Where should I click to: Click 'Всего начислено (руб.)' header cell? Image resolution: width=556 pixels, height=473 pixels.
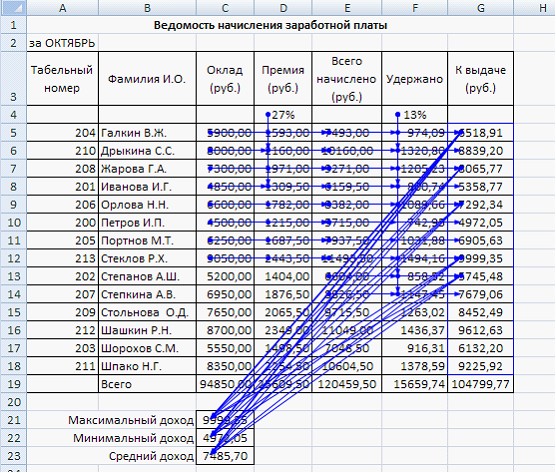click(347, 79)
